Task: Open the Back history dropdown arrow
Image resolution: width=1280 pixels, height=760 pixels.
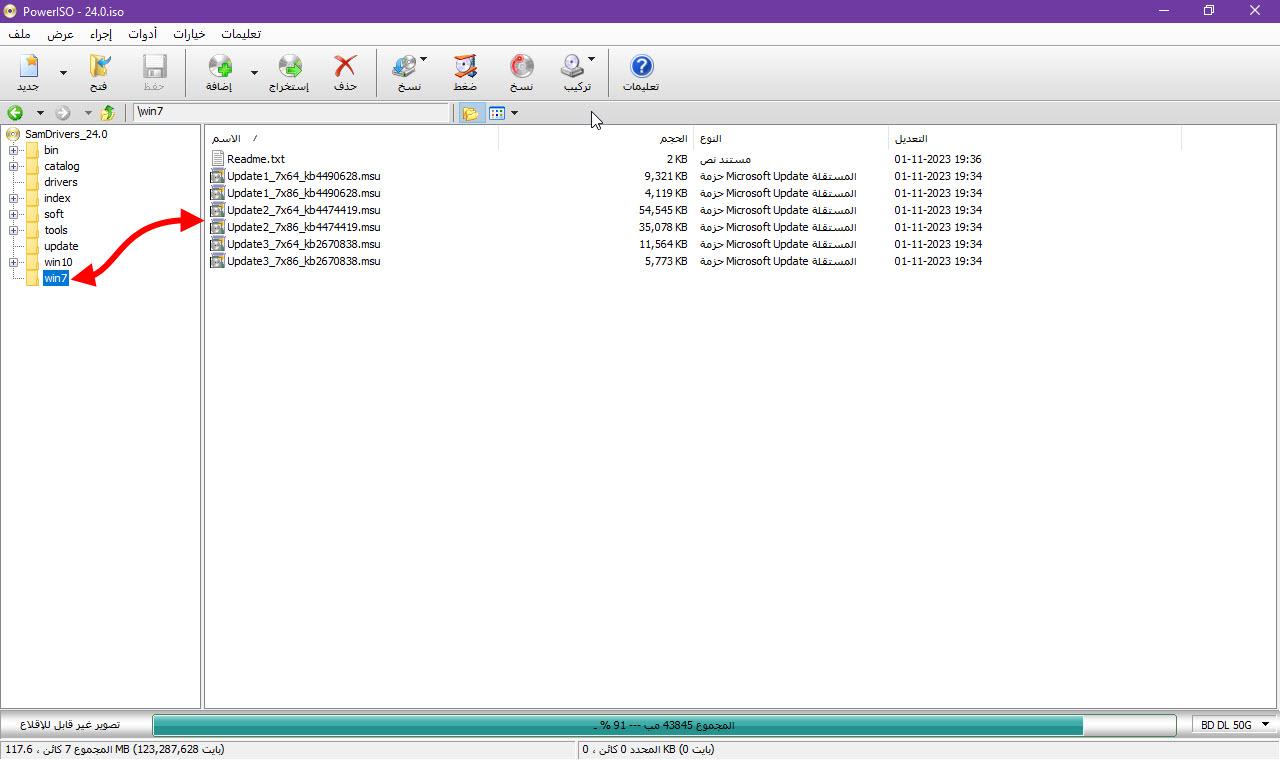Action: 40,113
